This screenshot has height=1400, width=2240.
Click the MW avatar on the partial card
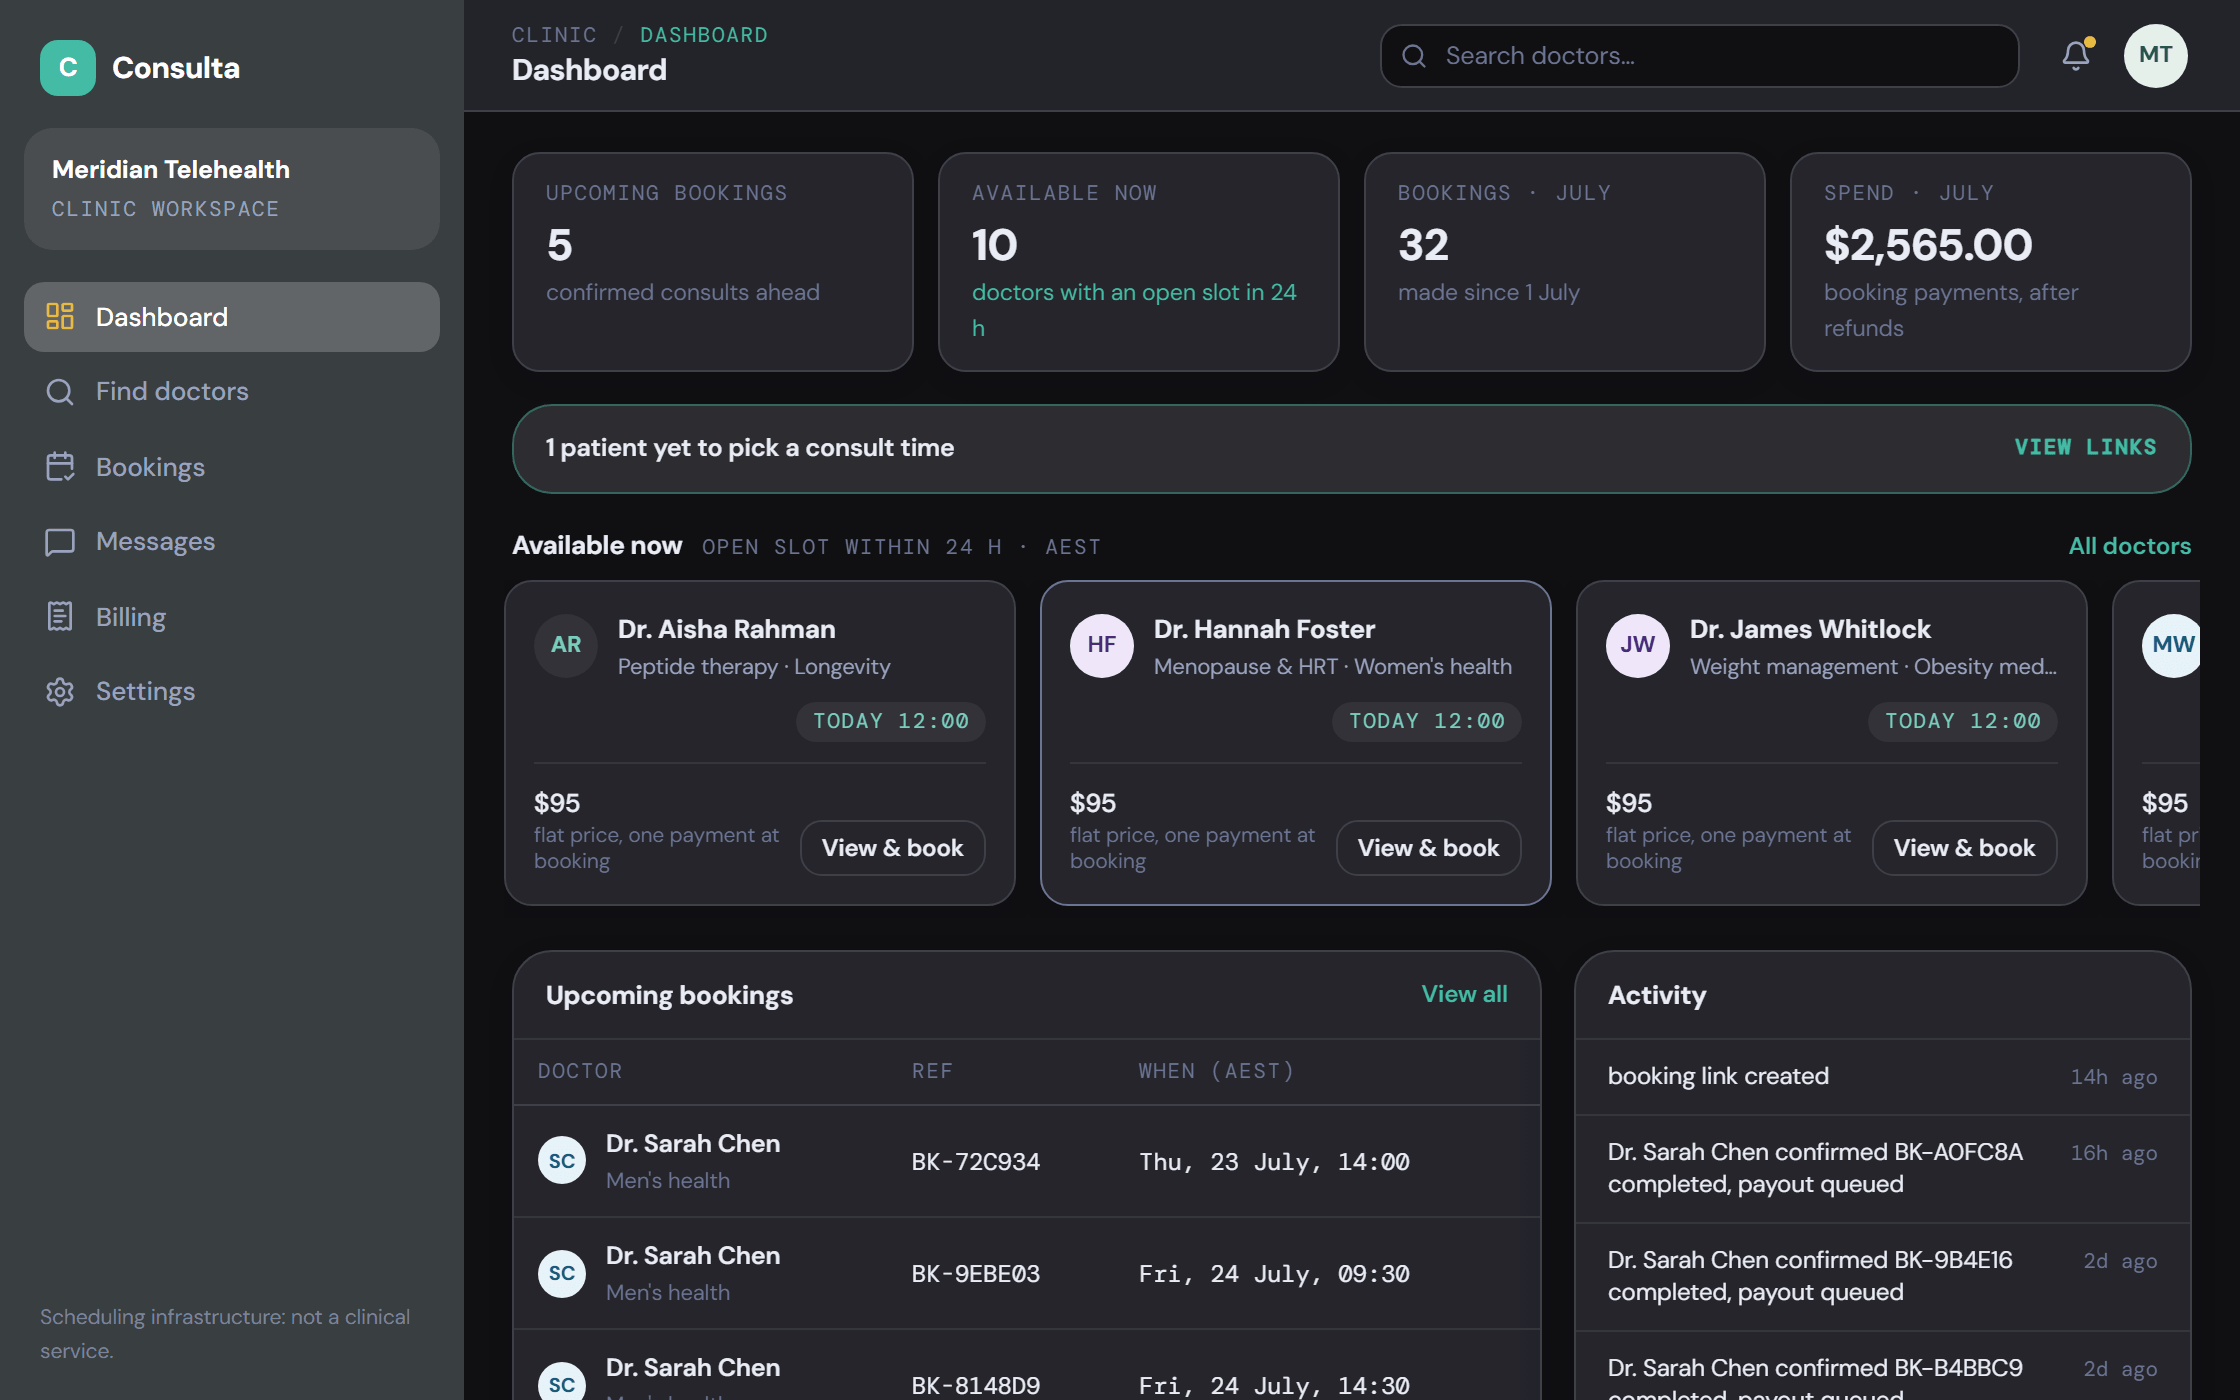2172,645
